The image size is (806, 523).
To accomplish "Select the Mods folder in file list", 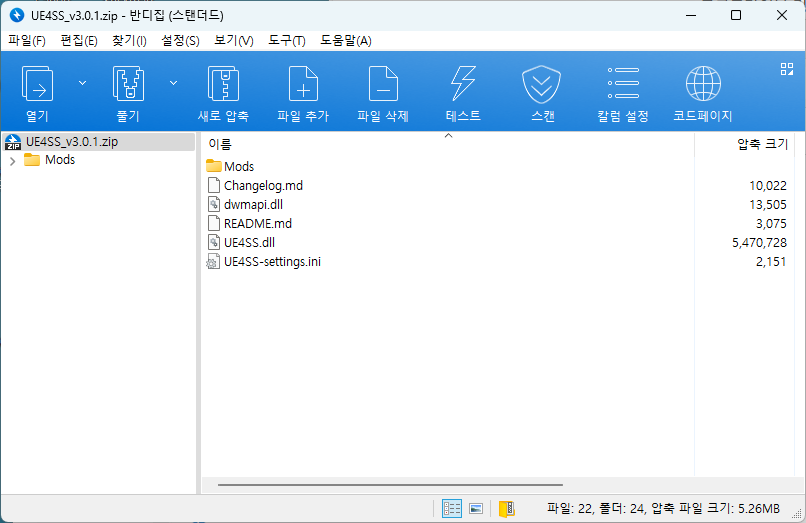I will click(230, 167).
